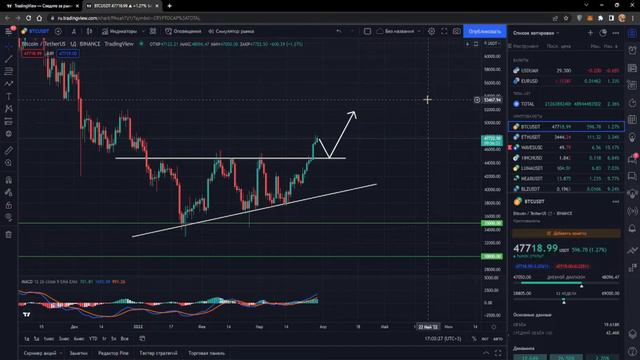
Task: Open the Редактор Pine tab
Action: coord(113,353)
